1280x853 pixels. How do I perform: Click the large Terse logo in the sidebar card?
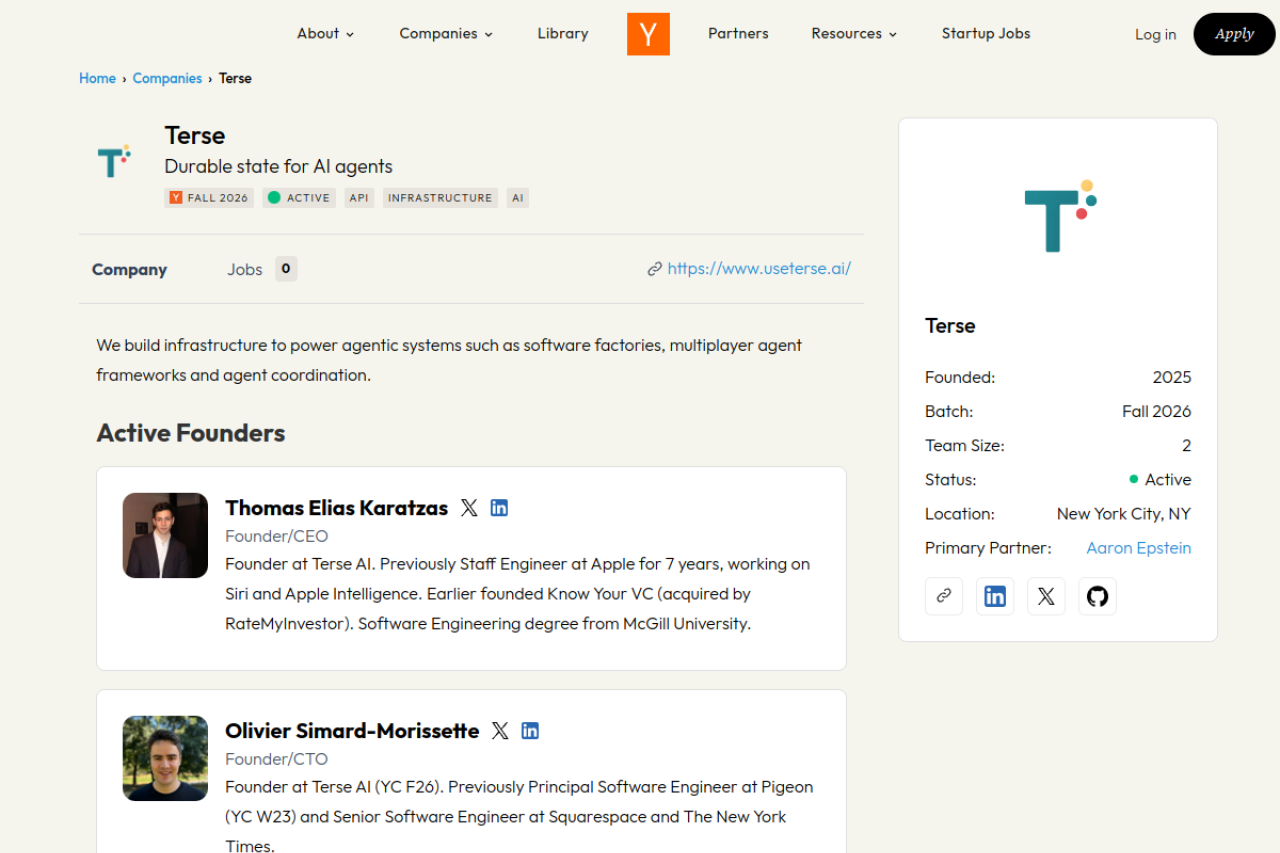click(x=1058, y=216)
